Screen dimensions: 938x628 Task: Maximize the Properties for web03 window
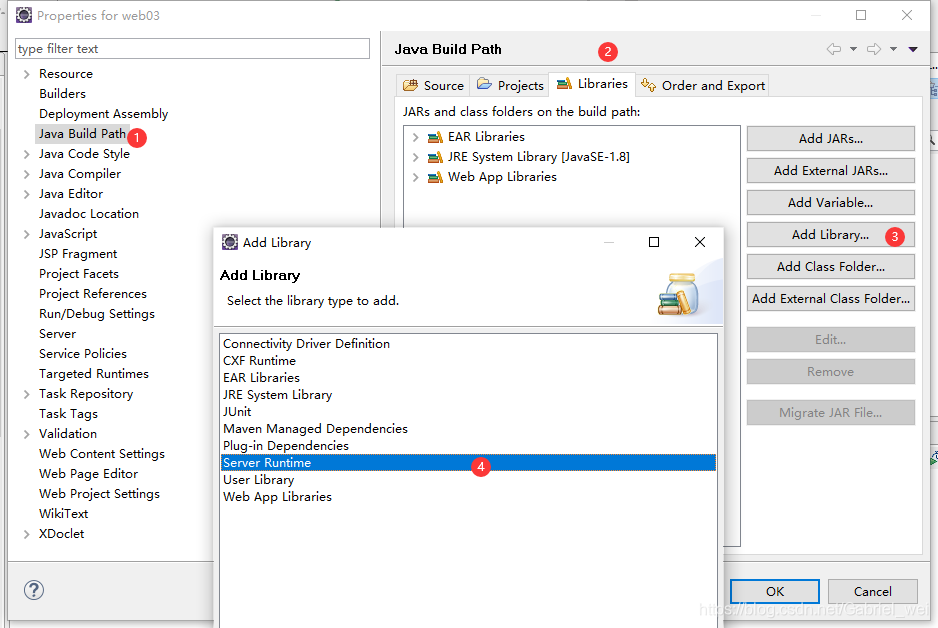[x=861, y=15]
